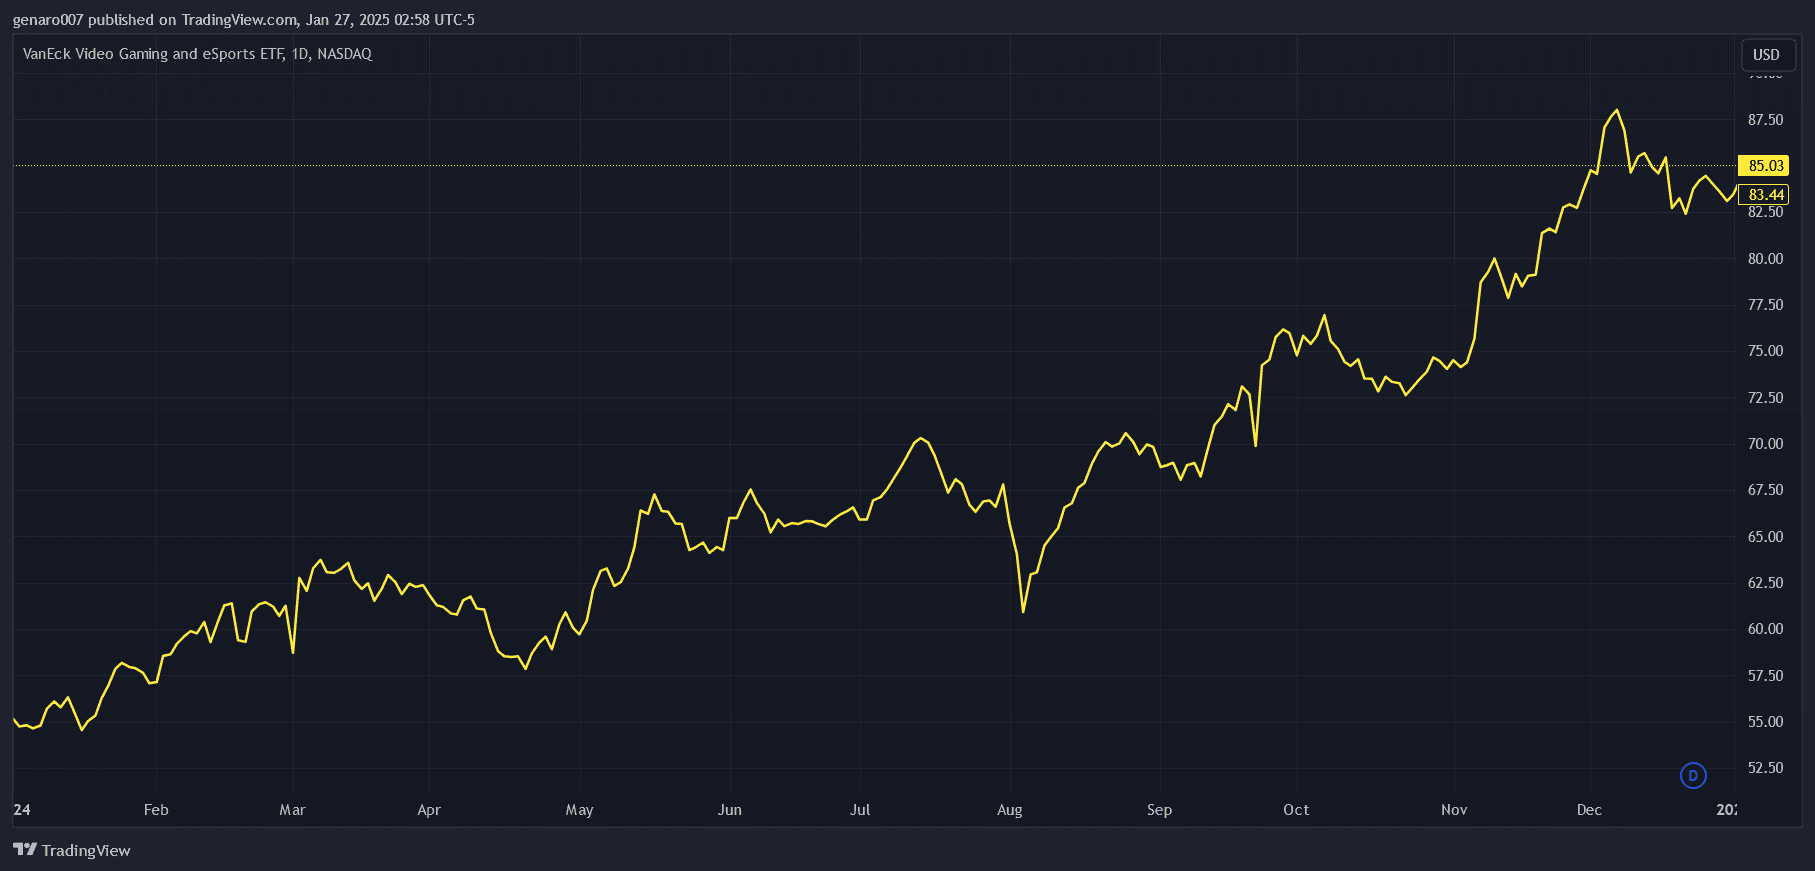Click the 87.50 price axis label
The image size is (1815, 871).
point(1765,120)
